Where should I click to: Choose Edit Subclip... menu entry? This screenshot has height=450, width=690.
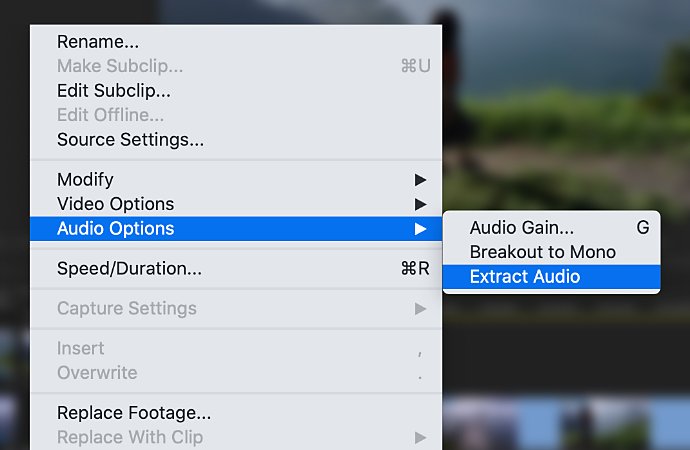coord(236,91)
